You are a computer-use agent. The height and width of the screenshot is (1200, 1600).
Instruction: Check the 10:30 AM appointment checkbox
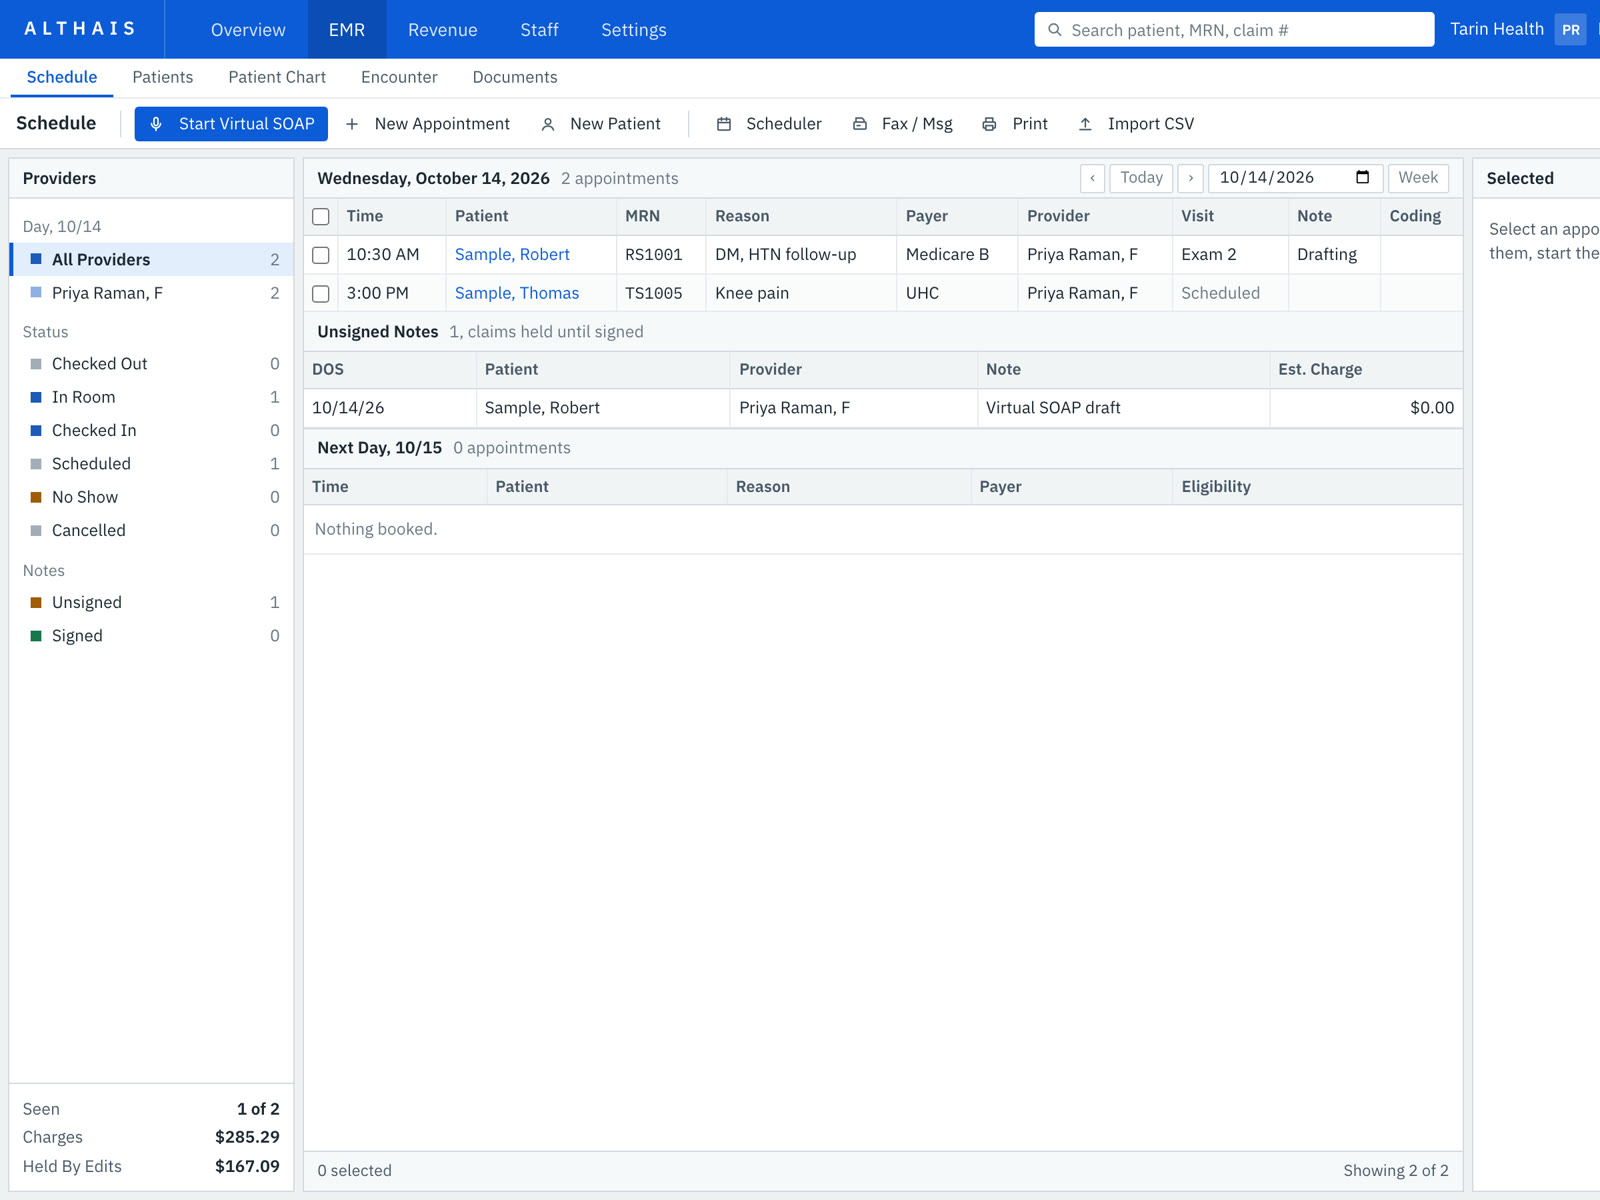[321, 255]
